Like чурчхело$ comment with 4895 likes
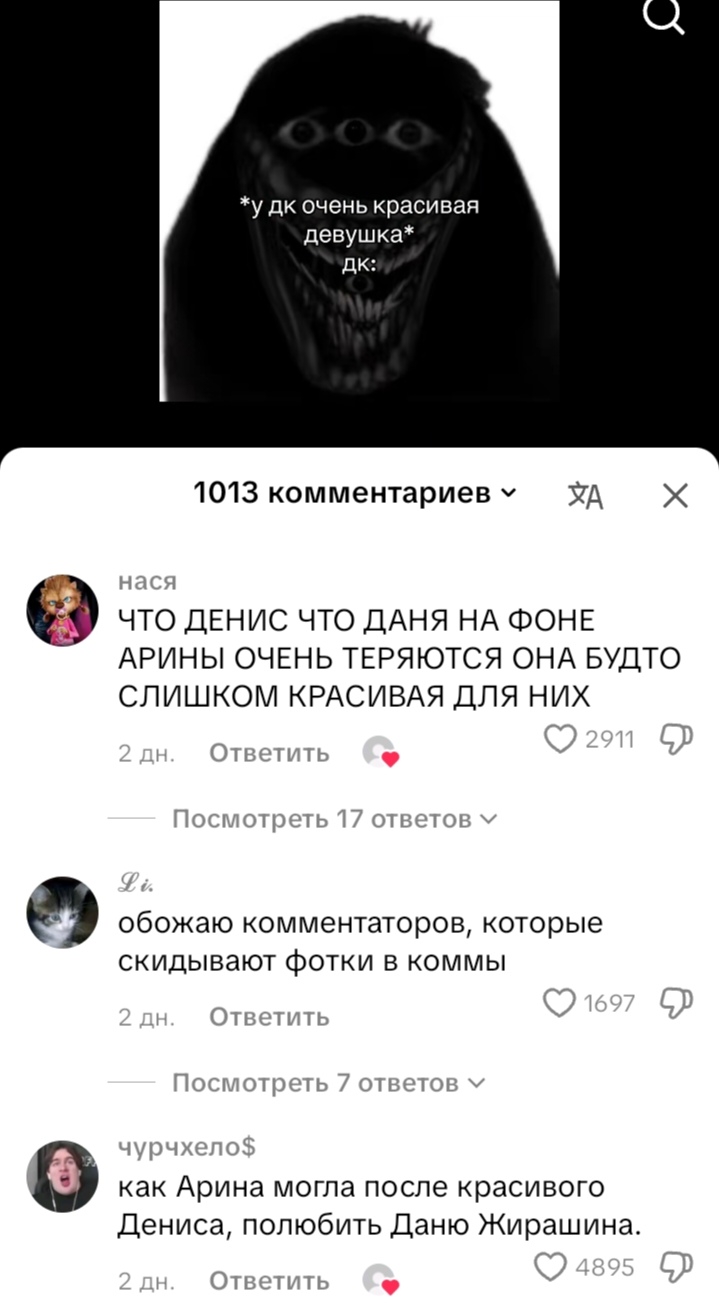The width and height of the screenshot is (719, 1312). coord(551,1267)
